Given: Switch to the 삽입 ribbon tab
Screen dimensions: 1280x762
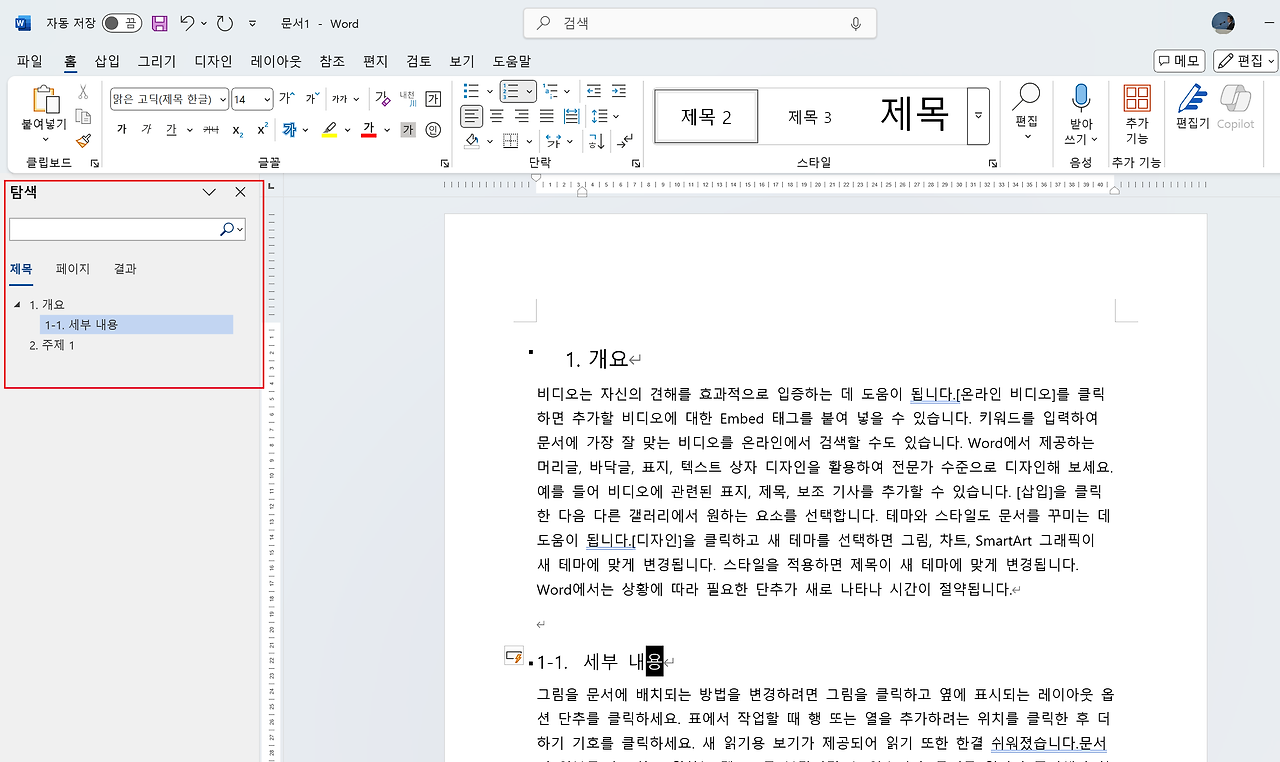Looking at the screenshot, I should pyautogui.click(x=105, y=61).
